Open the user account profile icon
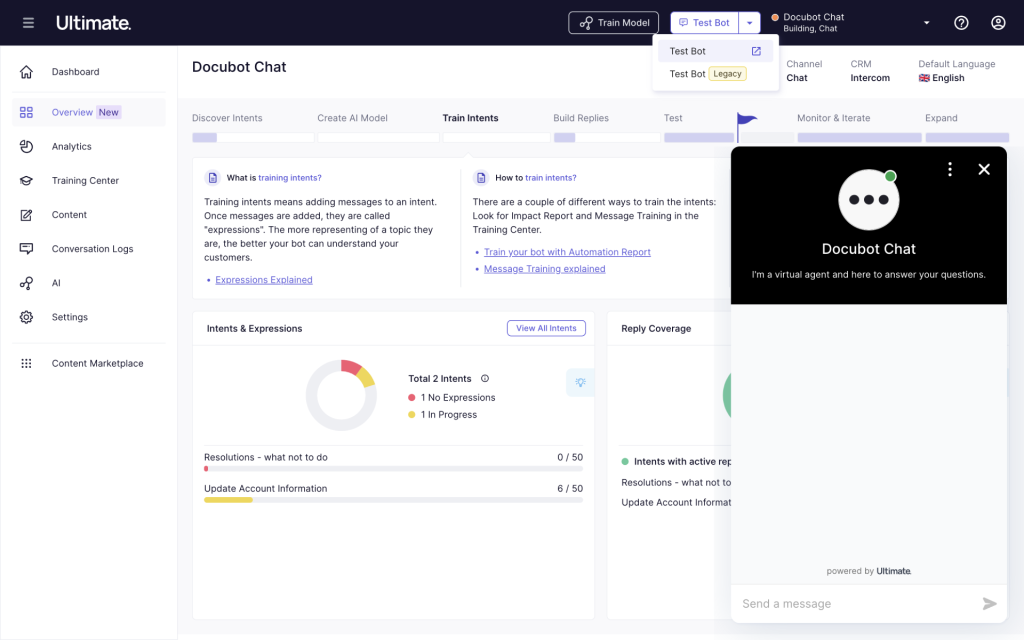1024x640 pixels. (x=998, y=23)
